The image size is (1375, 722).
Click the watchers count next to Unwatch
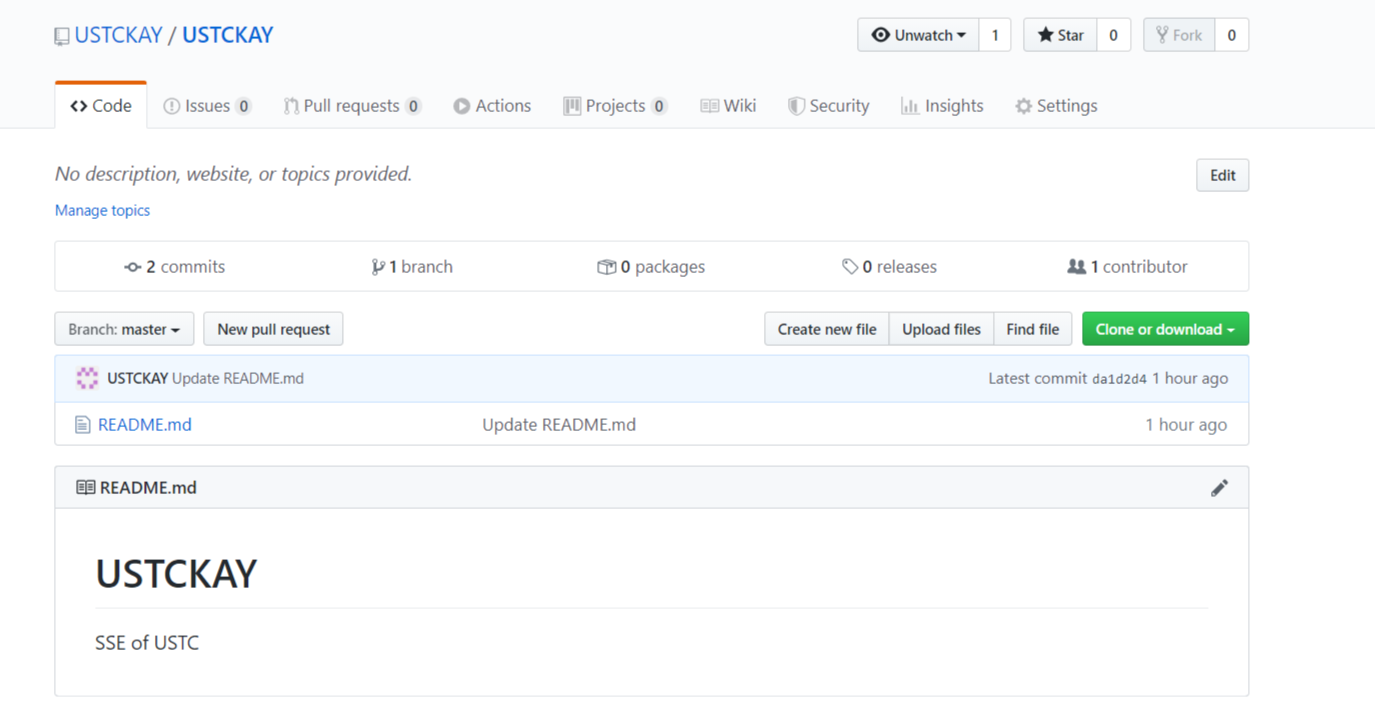[x=994, y=35]
